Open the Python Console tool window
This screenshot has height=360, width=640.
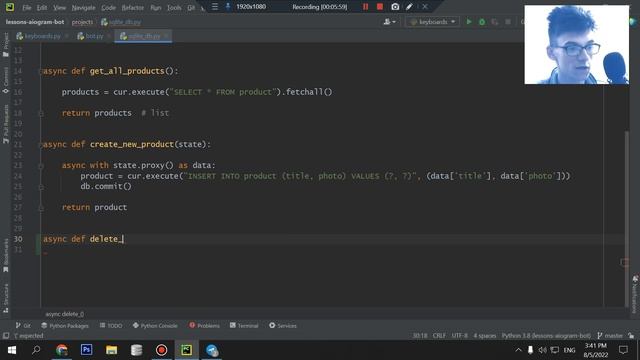click(155, 326)
